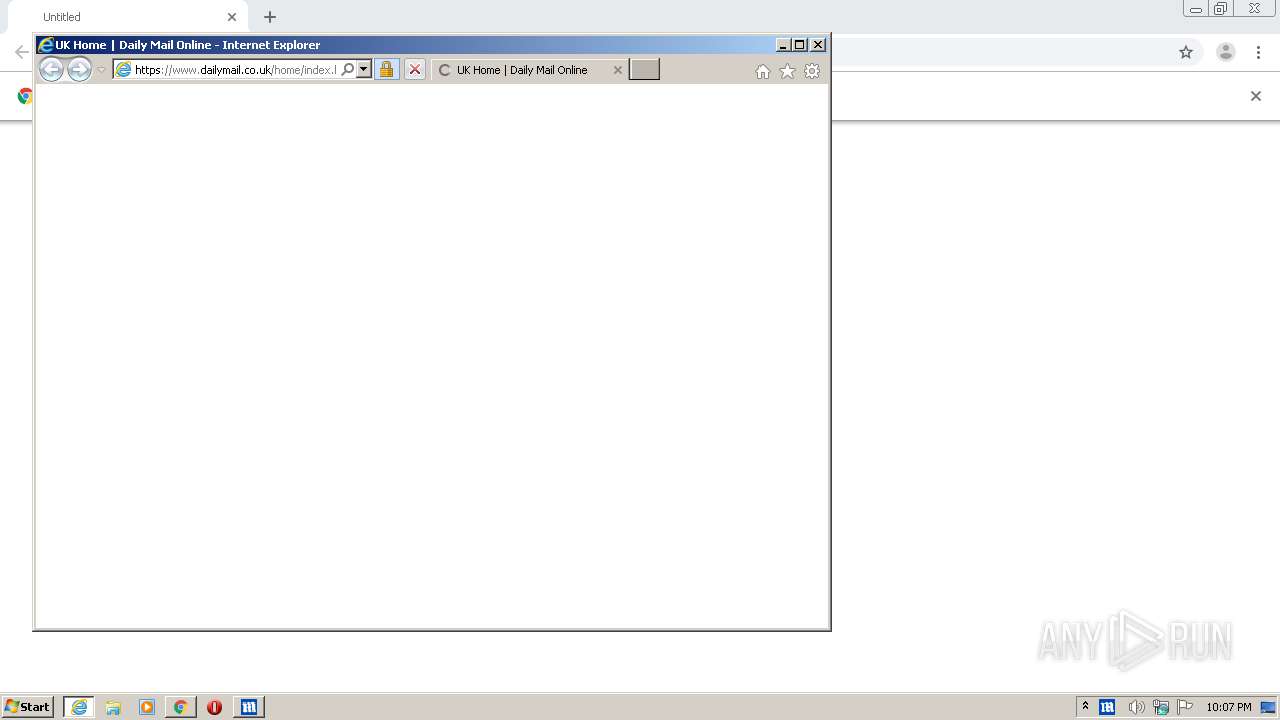Bookmark this page with Chrome star
The image size is (1280, 720).
point(1186,52)
